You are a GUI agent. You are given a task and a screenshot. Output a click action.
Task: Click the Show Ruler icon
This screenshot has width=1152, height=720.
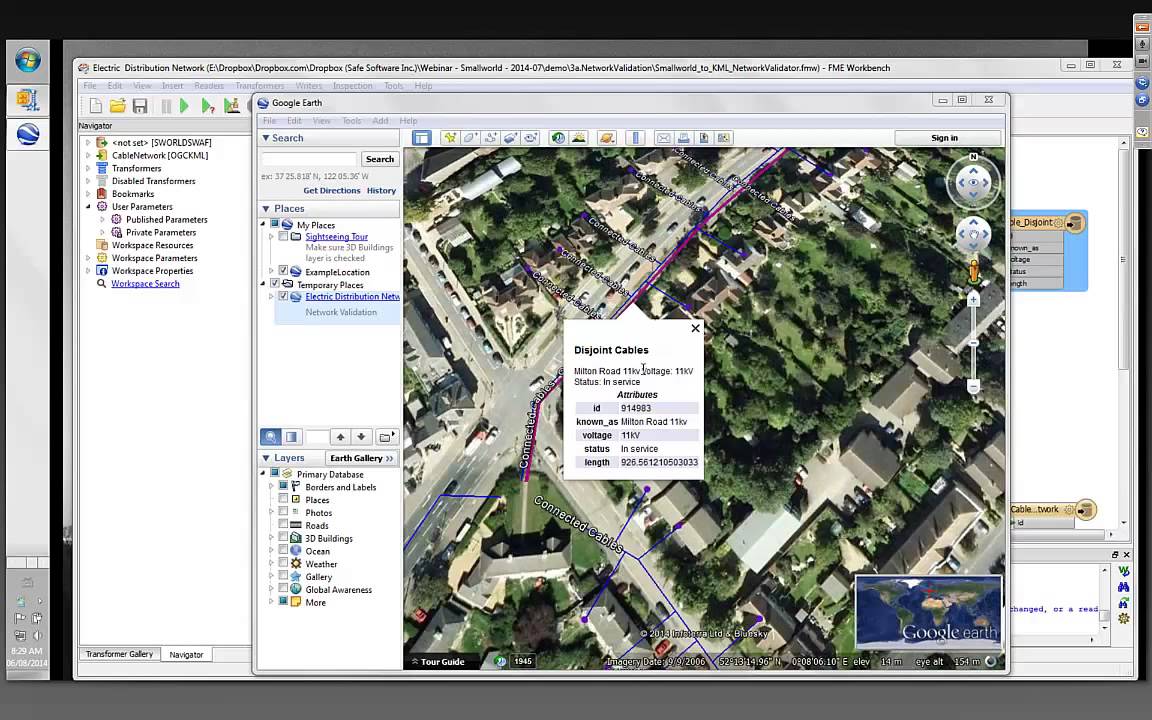tap(636, 138)
